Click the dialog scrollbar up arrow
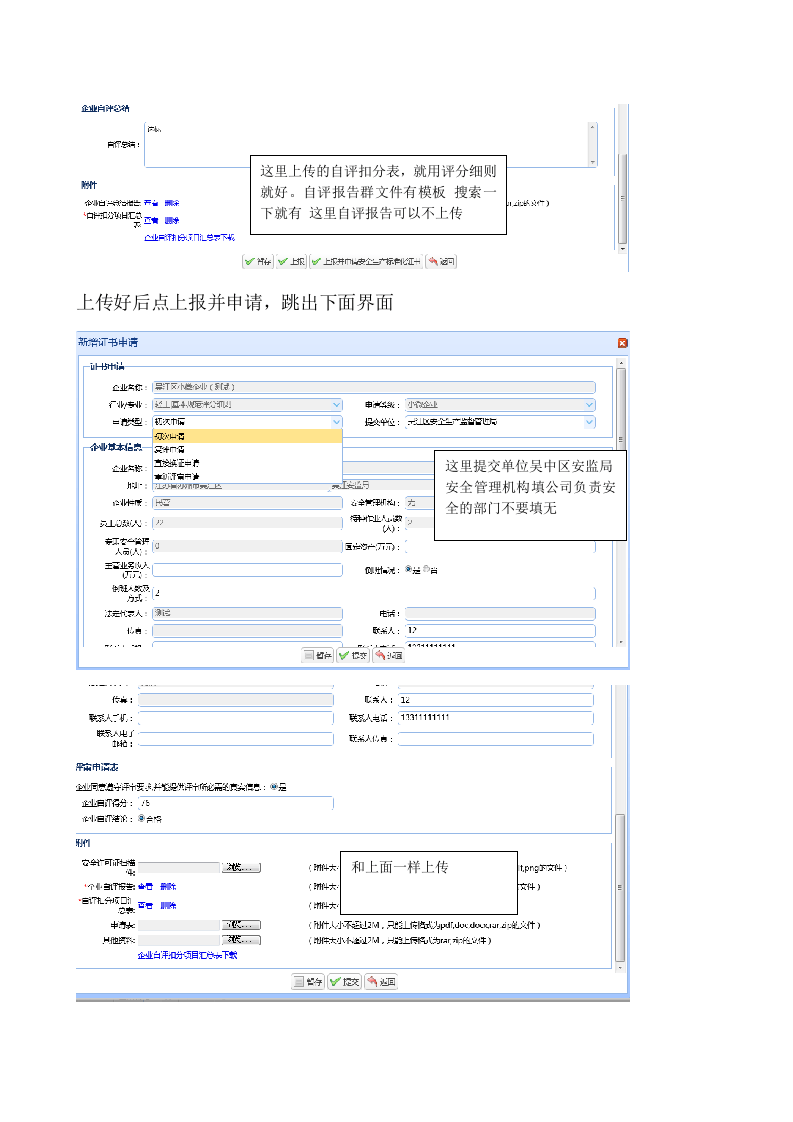 [x=621, y=364]
